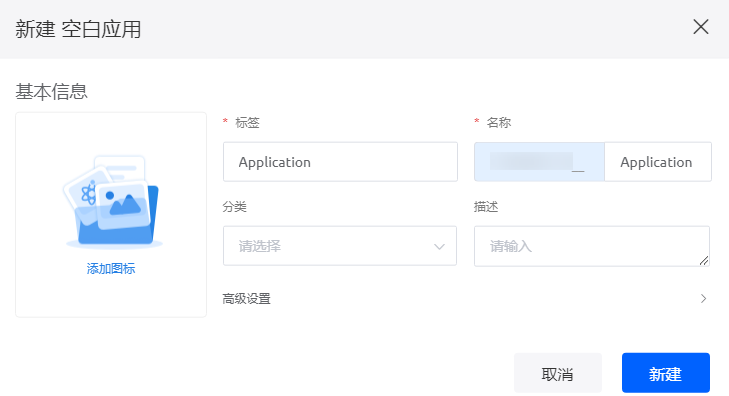
Task: Click the 基本信息 section heading
Action: coord(51,92)
